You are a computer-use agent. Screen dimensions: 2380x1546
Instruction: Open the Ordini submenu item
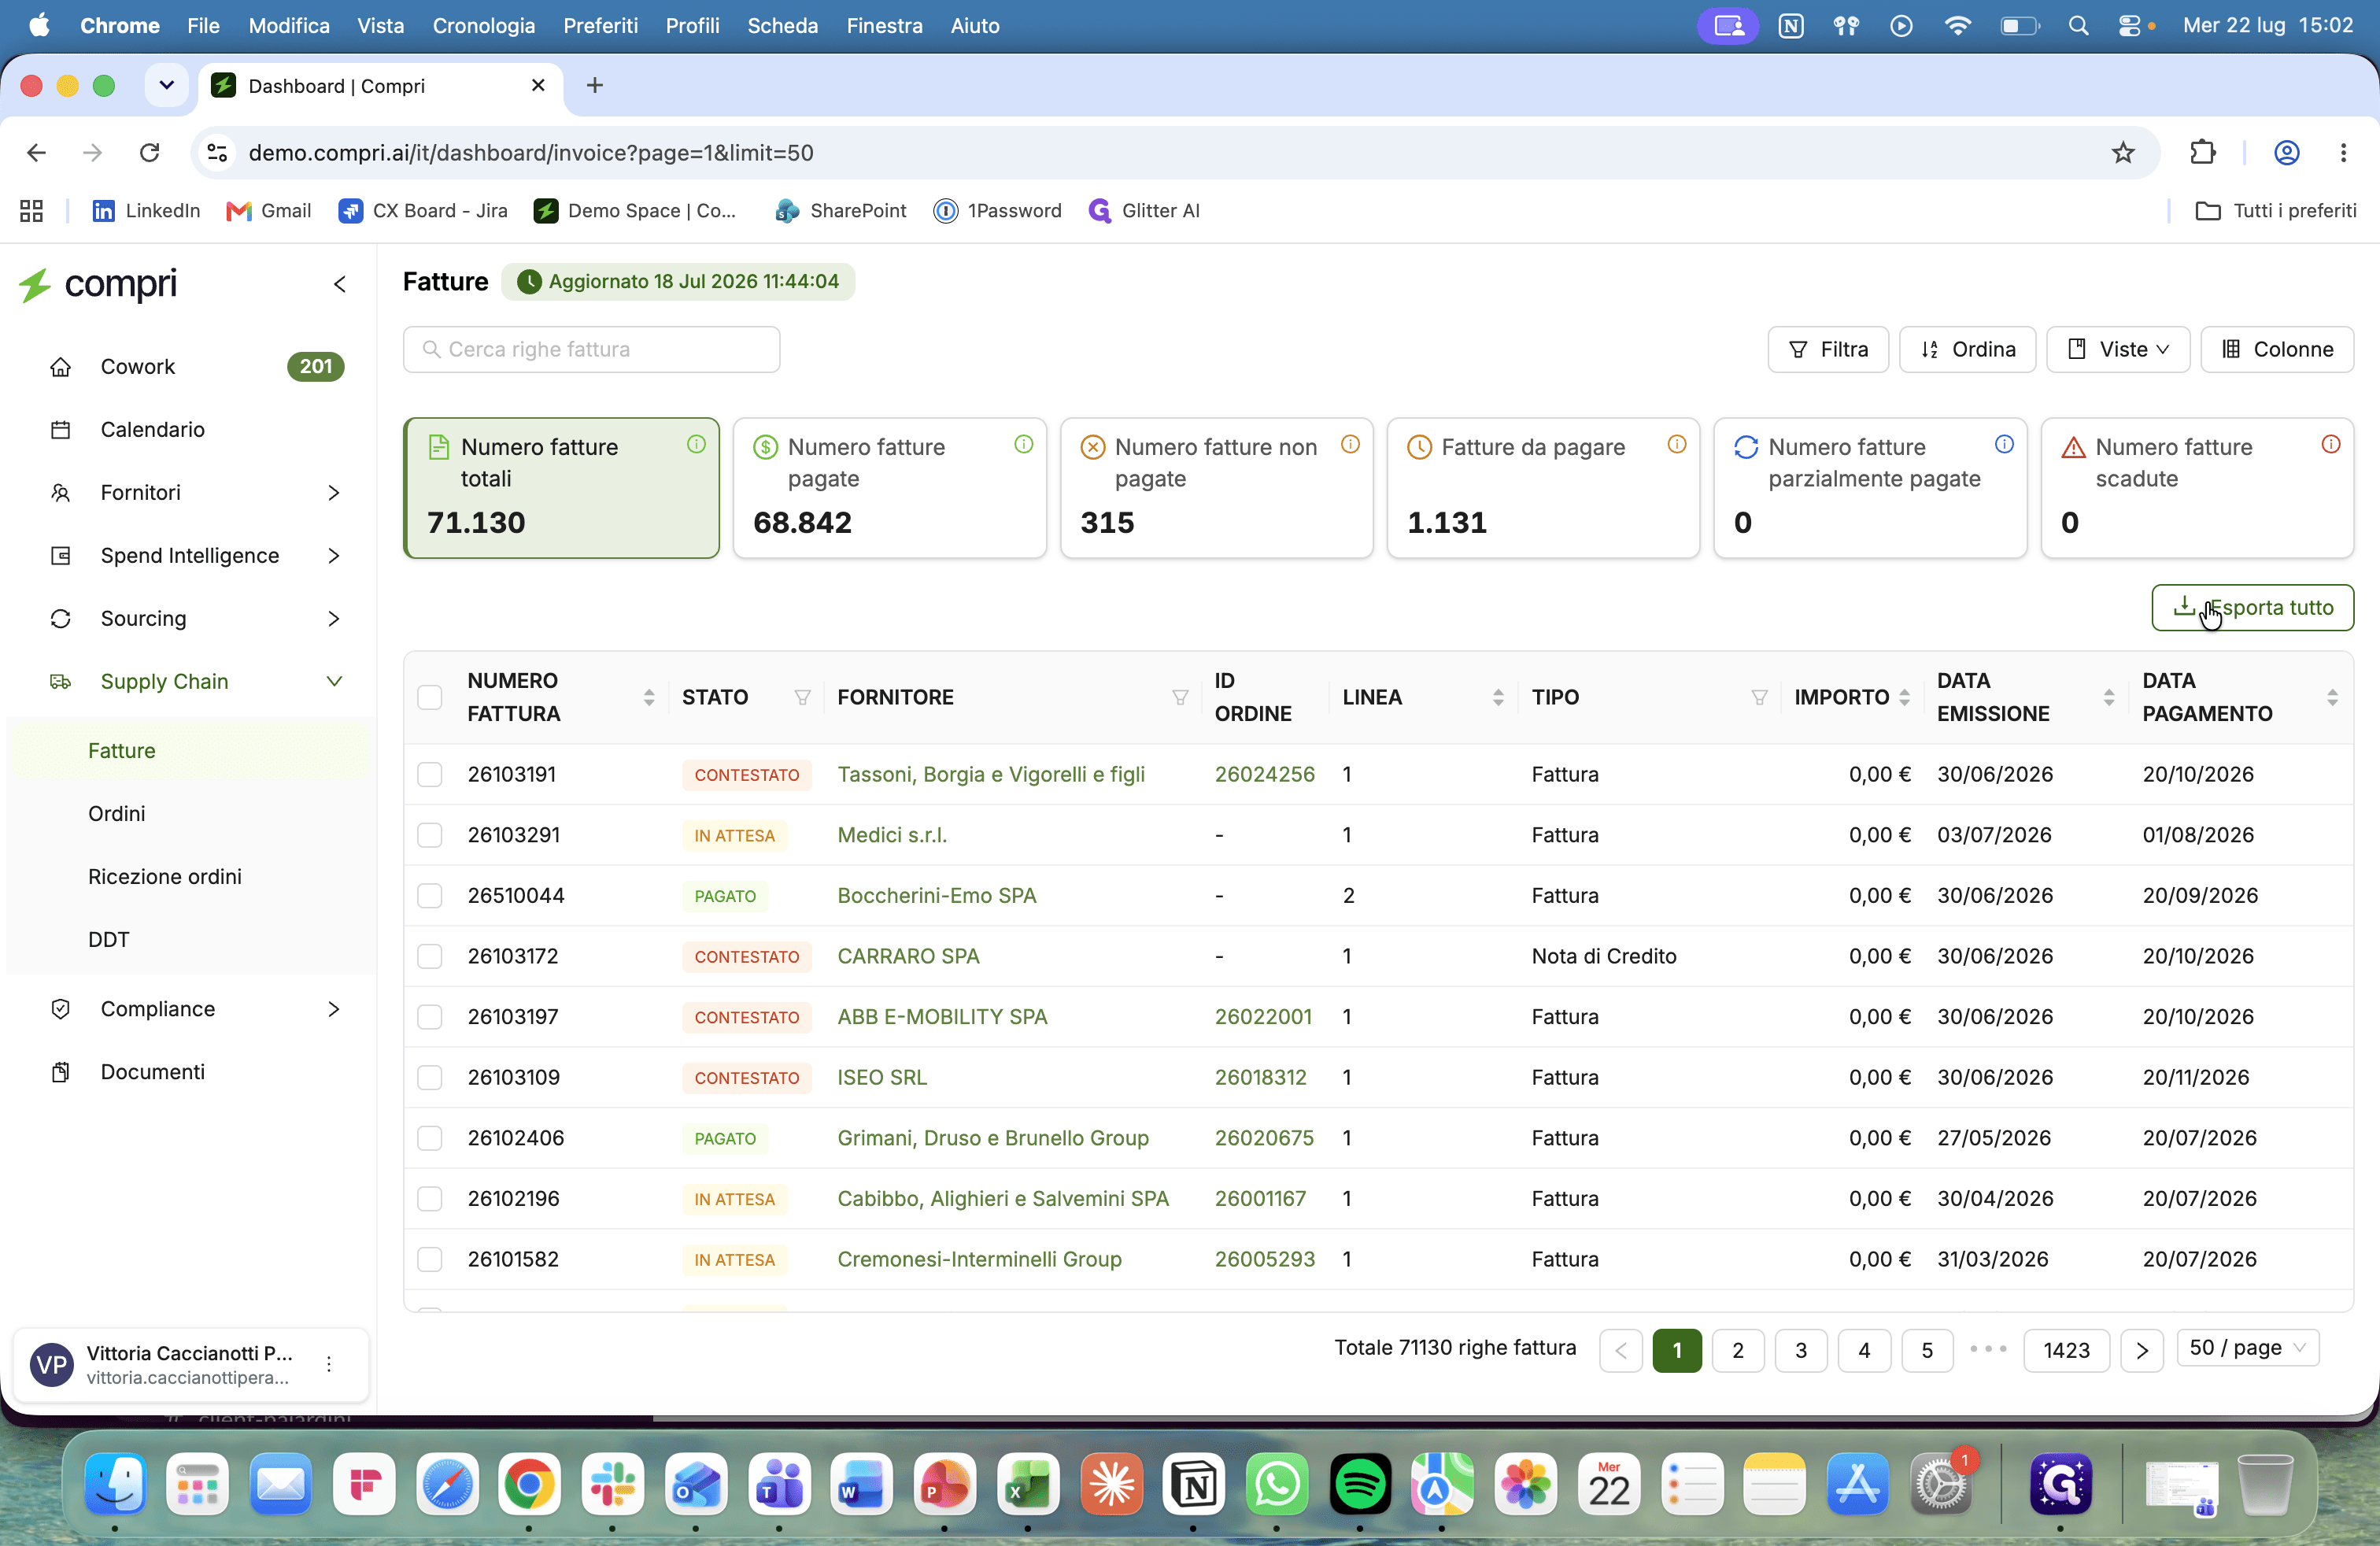(117, 813)
